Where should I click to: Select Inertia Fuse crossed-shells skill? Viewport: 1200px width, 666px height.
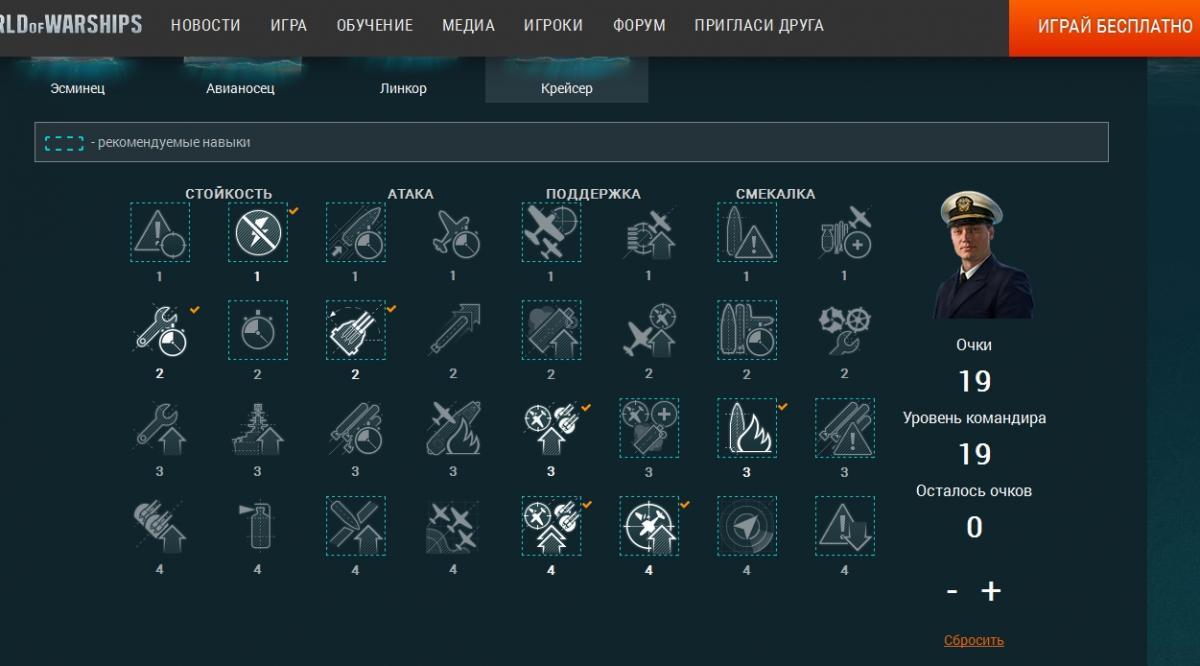(356, 526)
